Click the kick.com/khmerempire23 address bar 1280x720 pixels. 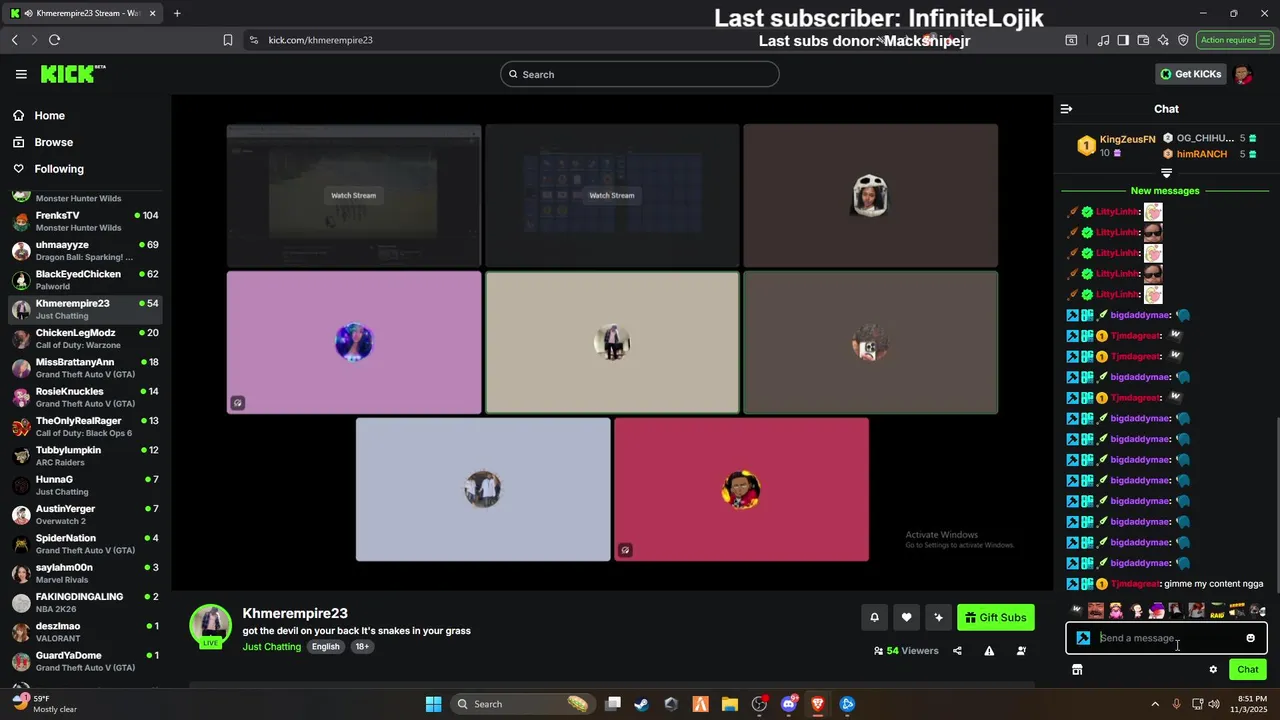[x=320, y=40]
